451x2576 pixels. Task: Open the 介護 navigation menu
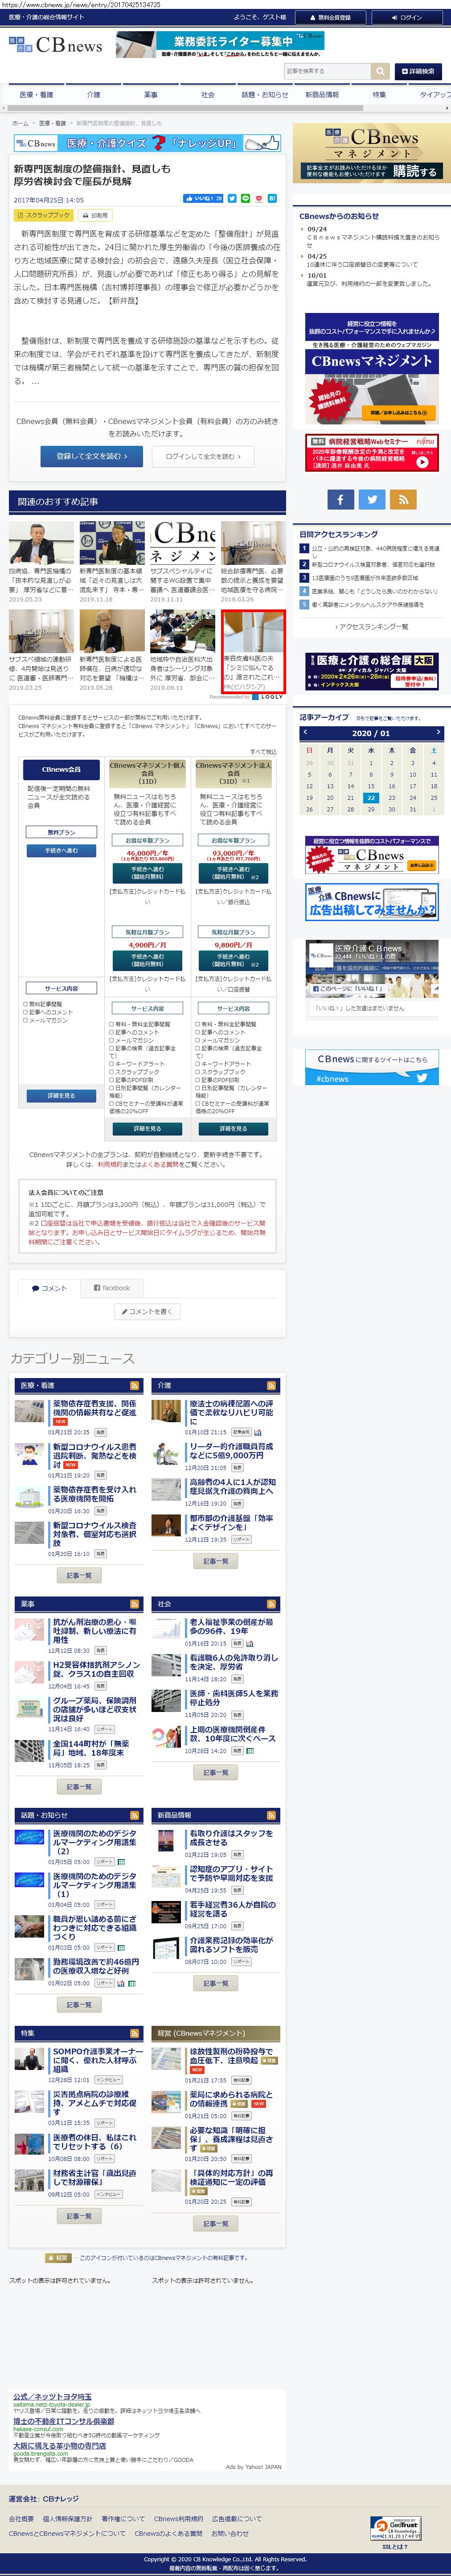pyautogui.click(x=93, y=95)
